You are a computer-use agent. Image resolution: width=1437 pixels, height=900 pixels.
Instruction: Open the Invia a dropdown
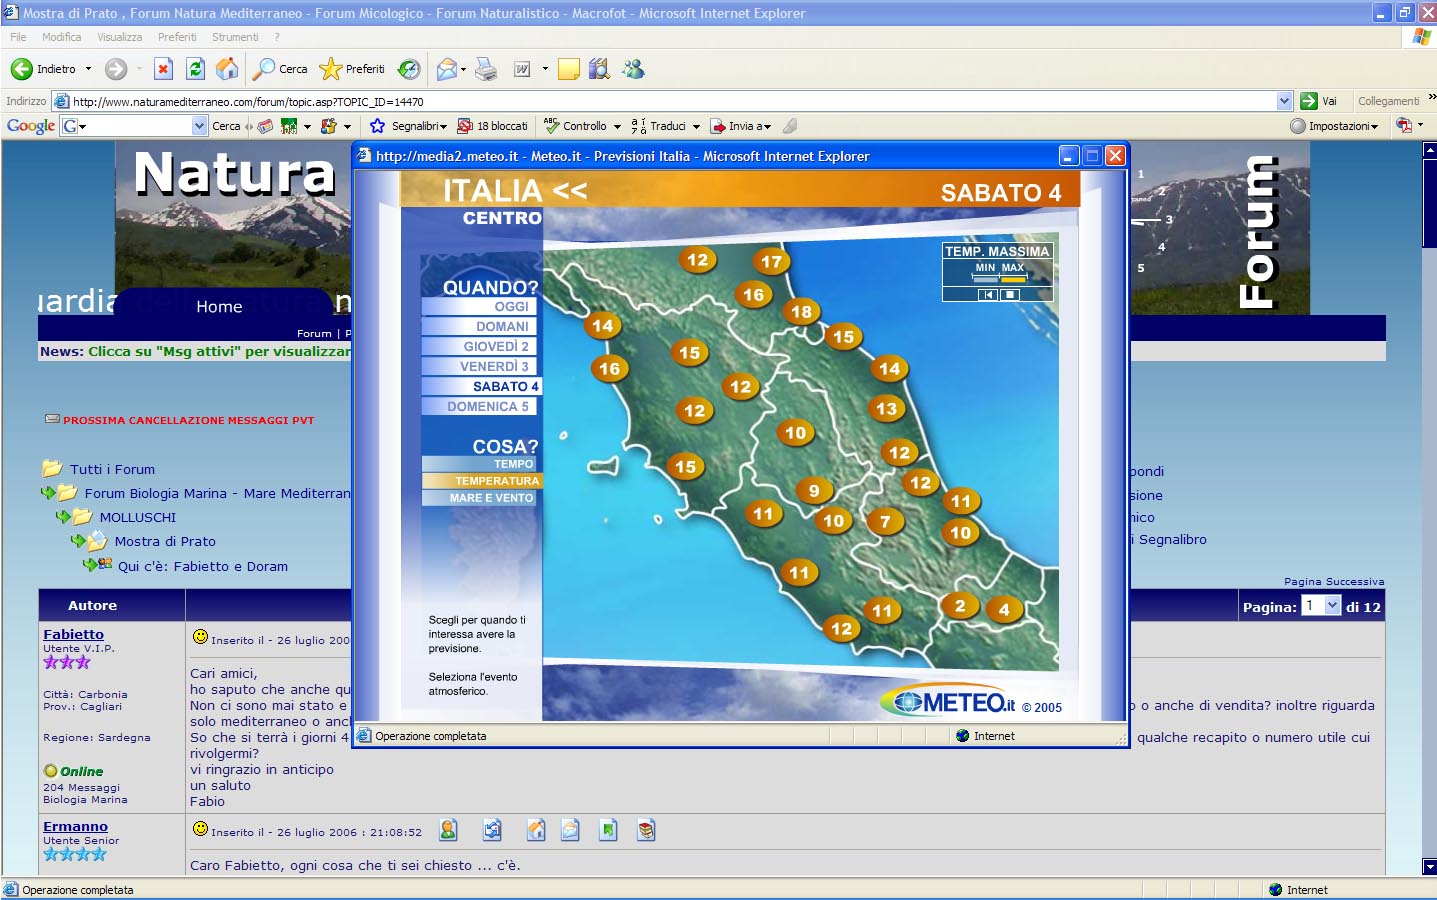(x=741, y=126)
